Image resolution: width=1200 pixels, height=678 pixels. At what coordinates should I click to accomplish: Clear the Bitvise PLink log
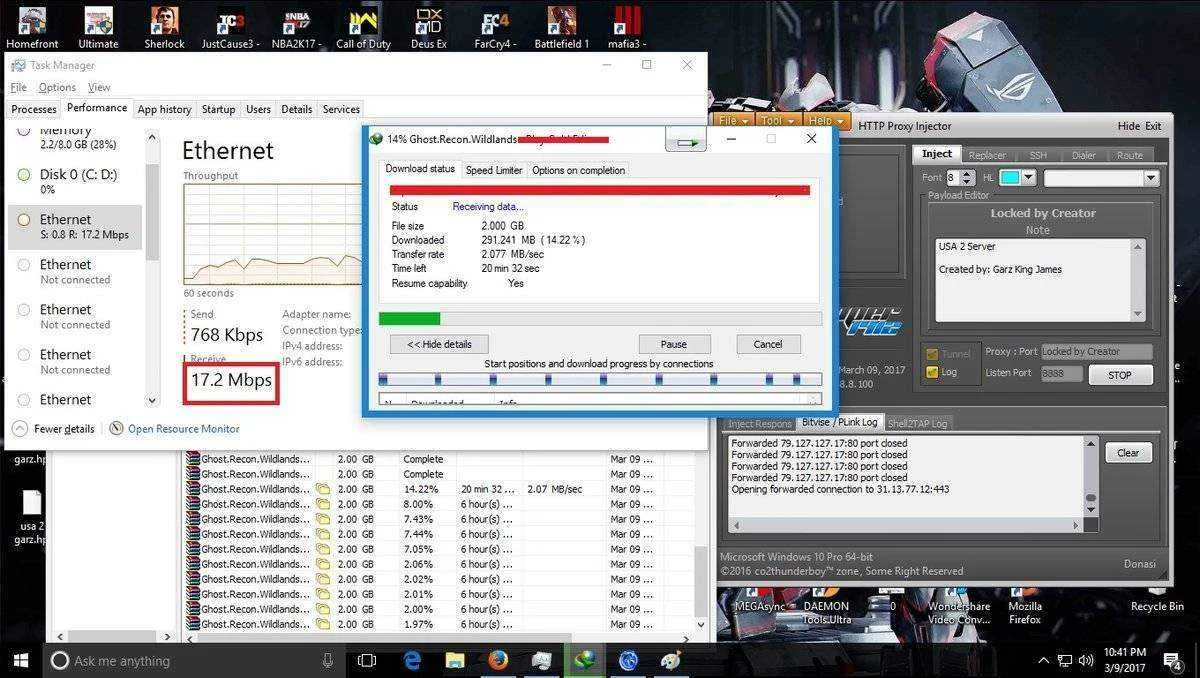1128,453
